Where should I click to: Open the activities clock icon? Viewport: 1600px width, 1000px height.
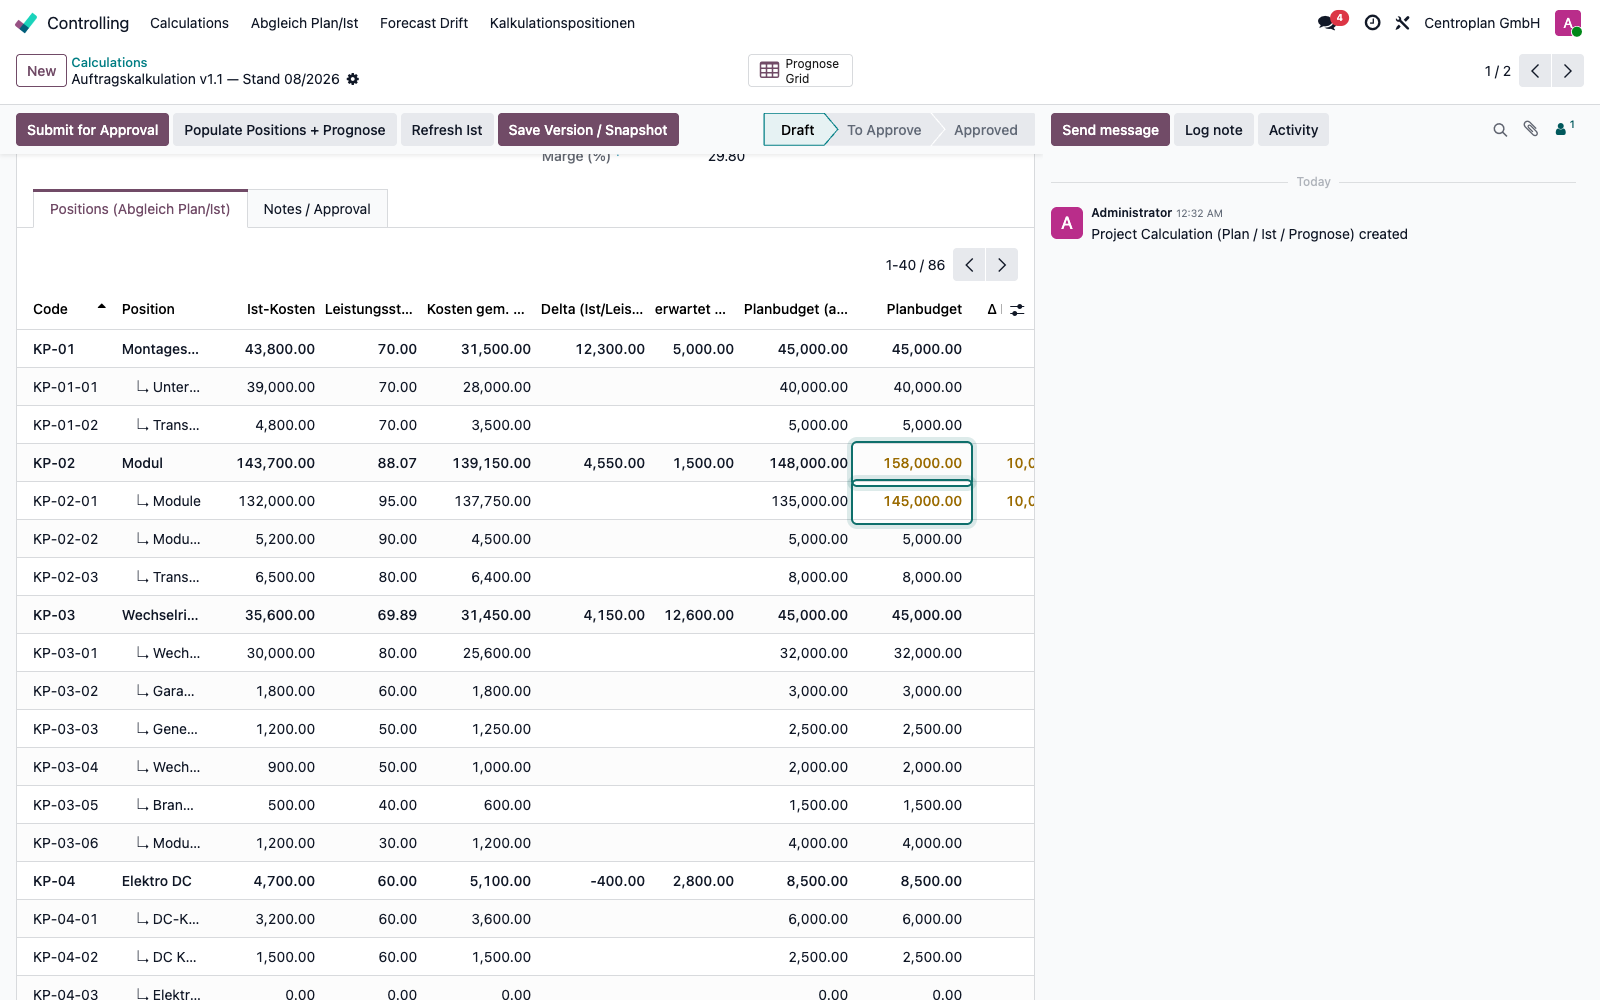pos(1373,23)
